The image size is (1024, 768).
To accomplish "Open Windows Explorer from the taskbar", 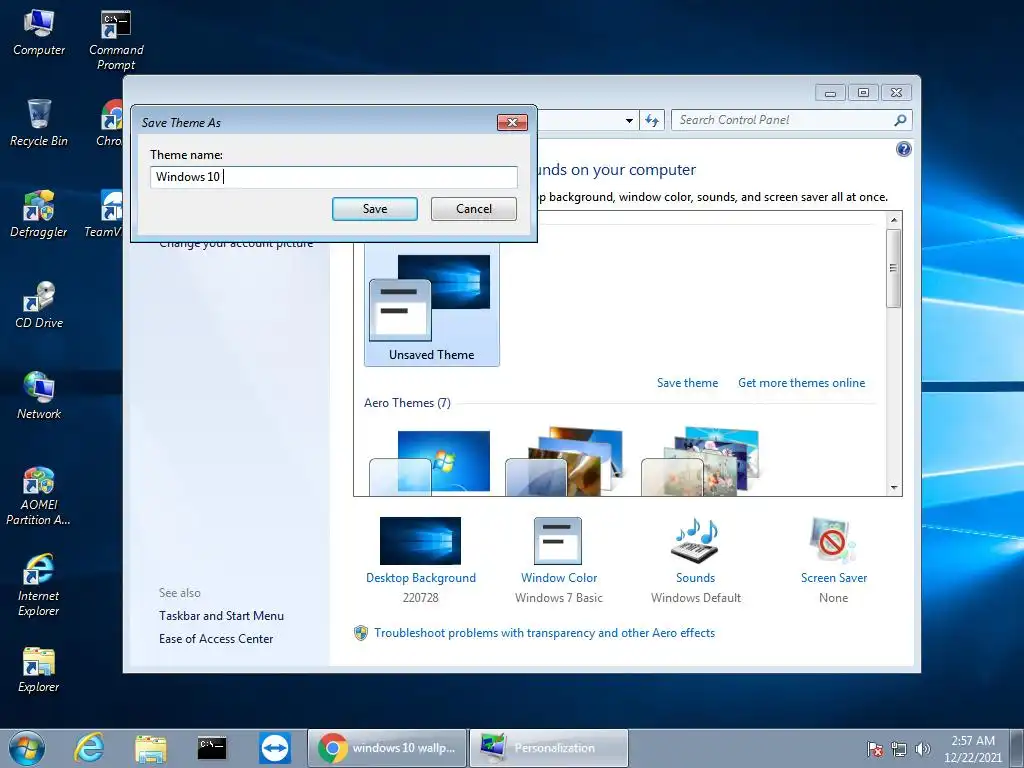I will (151, 748).
